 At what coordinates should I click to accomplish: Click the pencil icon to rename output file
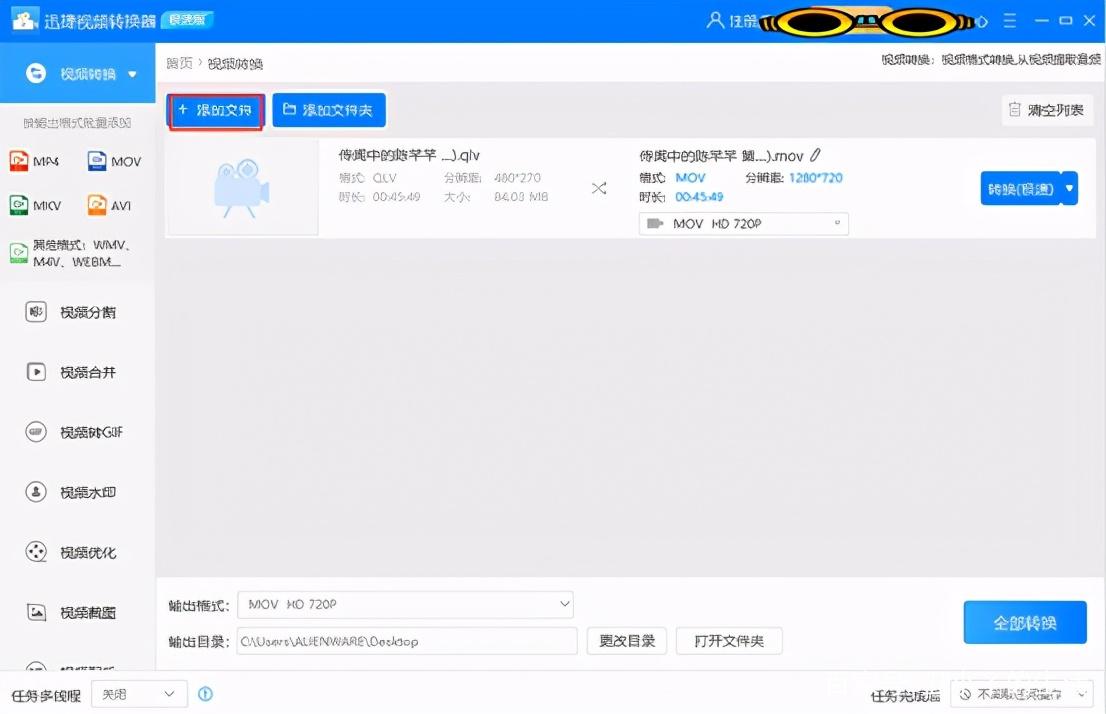click(816, 154)
